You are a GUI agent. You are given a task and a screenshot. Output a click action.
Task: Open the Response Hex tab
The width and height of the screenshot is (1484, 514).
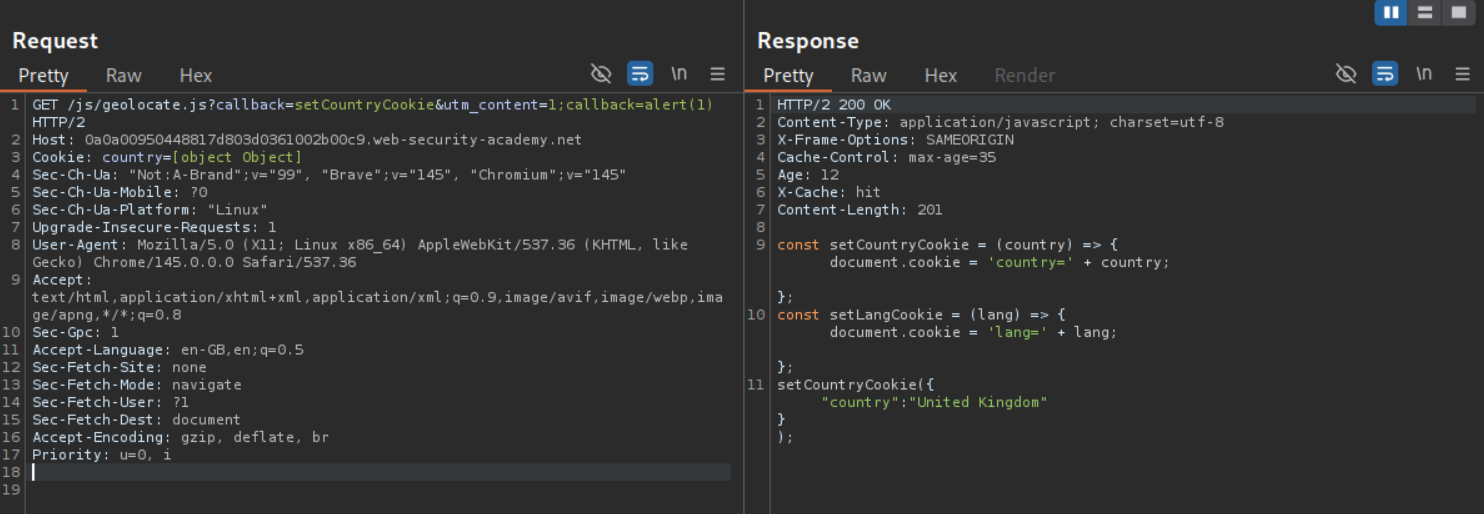click(x=941, y=75)
